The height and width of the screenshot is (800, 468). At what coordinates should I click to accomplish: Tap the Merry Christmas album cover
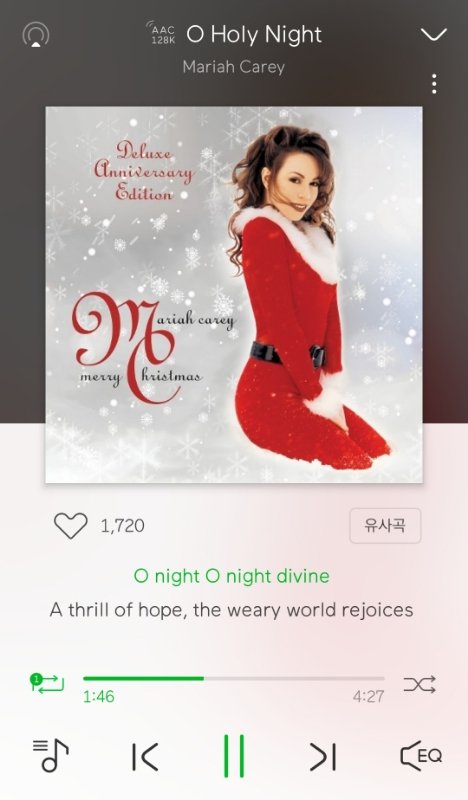click(234, 294)
